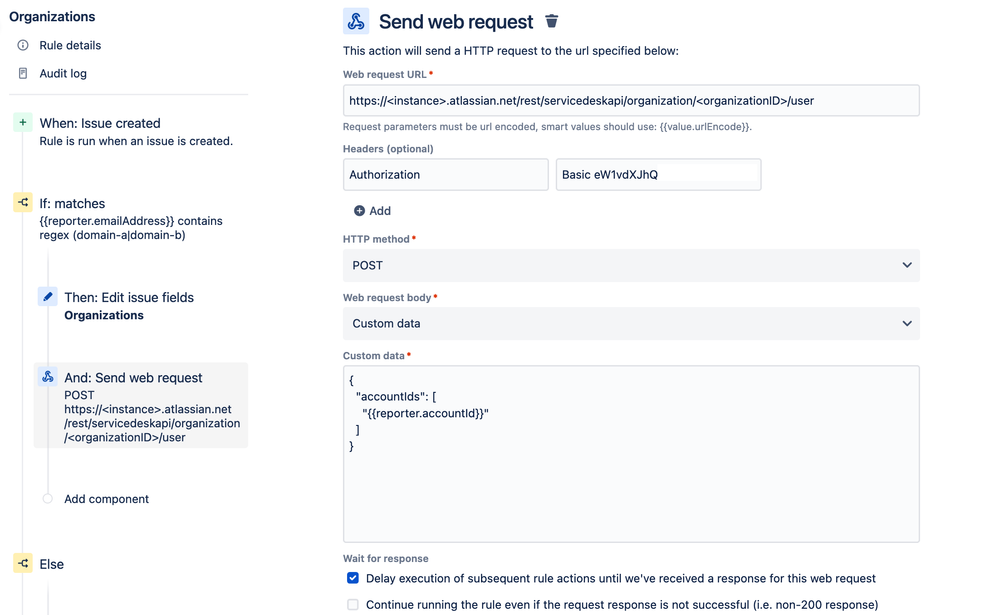This screenshot has width=999, height=615.
Task: Click the Custom data field label
Action: click(373, 356)
